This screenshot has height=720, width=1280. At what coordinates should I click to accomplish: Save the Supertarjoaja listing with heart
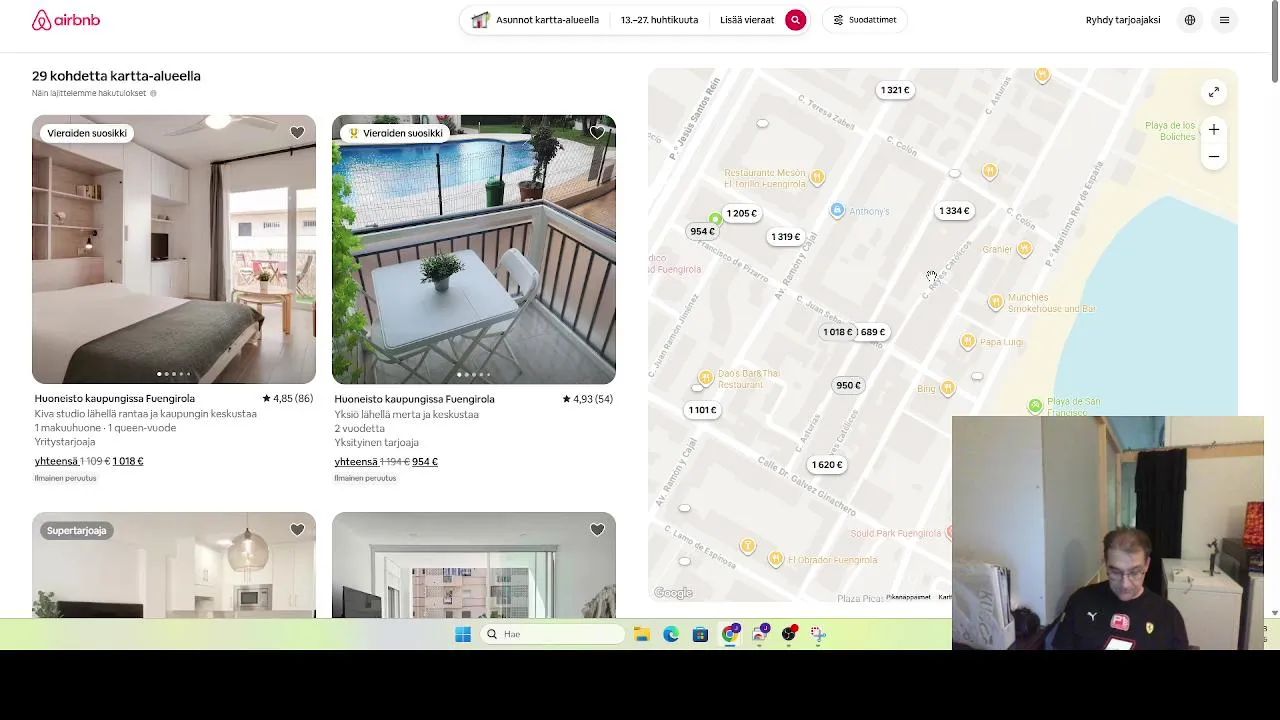[x=297, y=530]
